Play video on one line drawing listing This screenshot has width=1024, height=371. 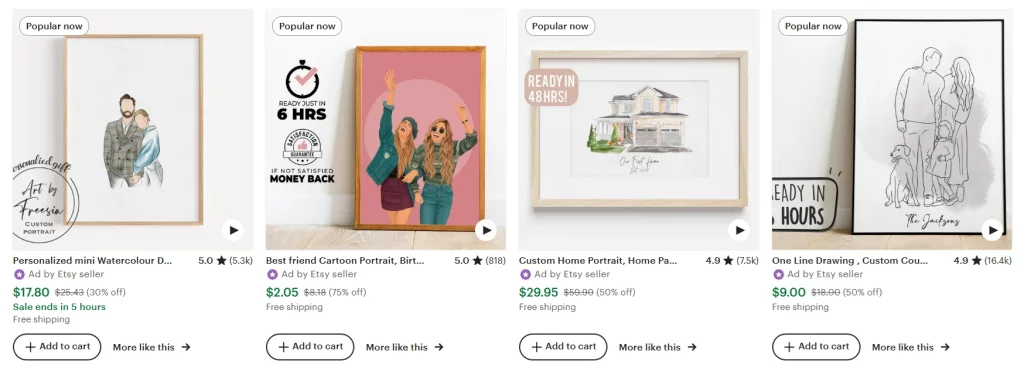coord(992,230)
